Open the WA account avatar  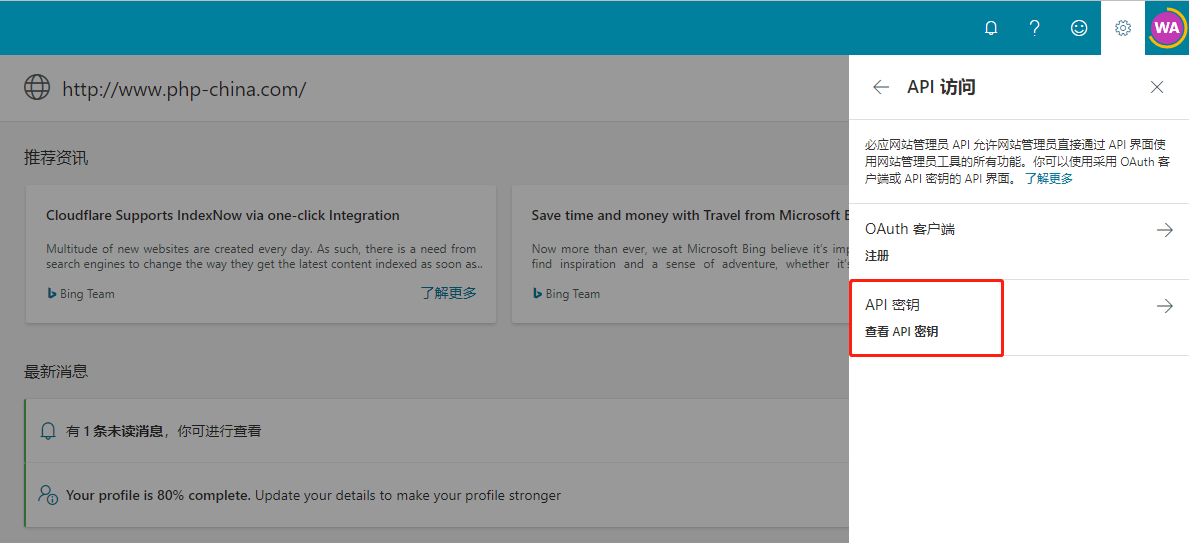(x=1166, y=28)
